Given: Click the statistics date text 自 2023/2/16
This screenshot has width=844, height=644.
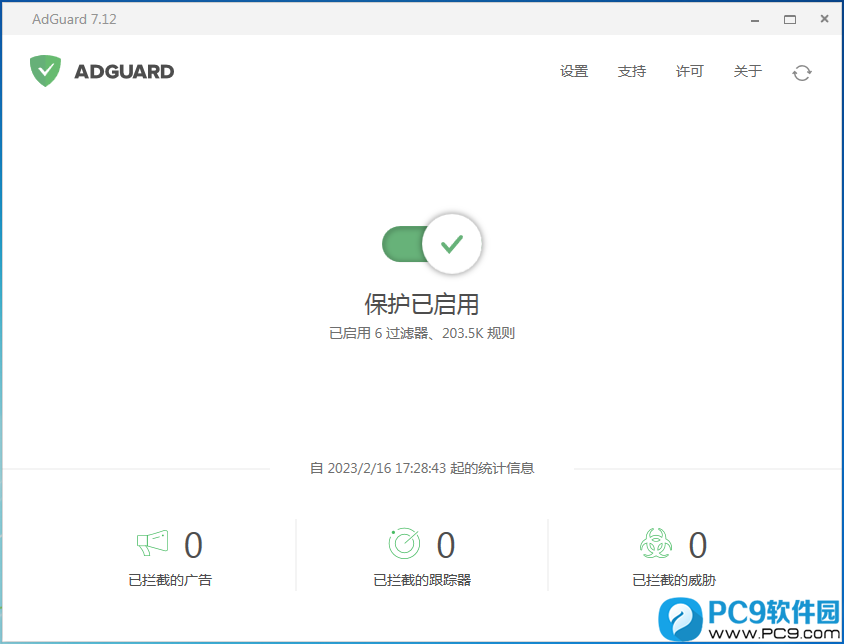Looking at the screenshot, I should coord(422,468).
